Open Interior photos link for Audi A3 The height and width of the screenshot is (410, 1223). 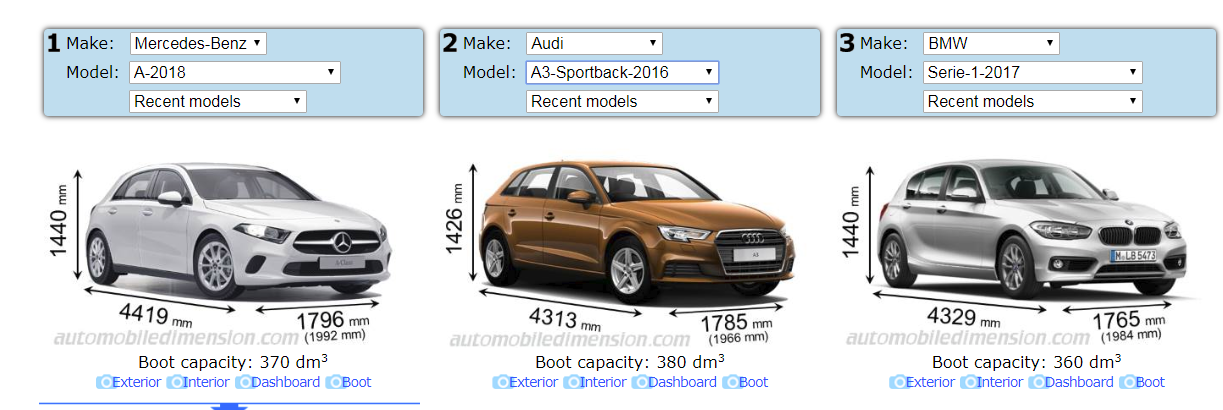(604, 382)
